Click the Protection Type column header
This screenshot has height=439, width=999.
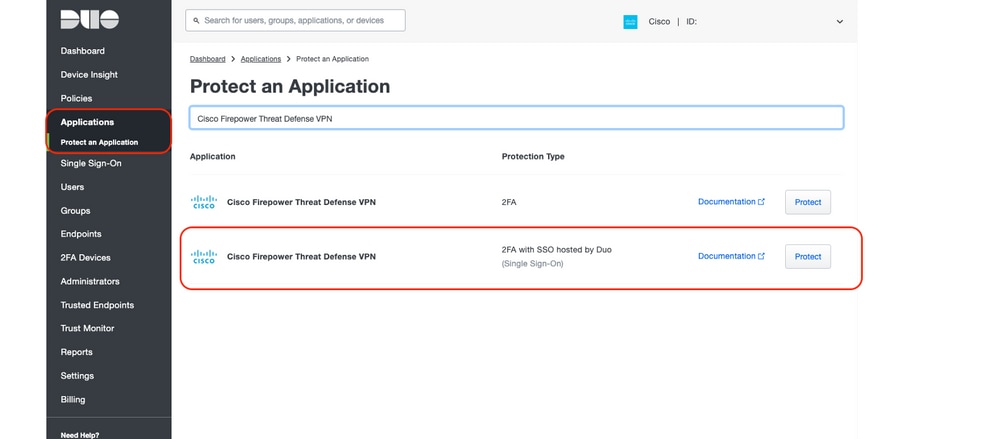tap(533, 156)
